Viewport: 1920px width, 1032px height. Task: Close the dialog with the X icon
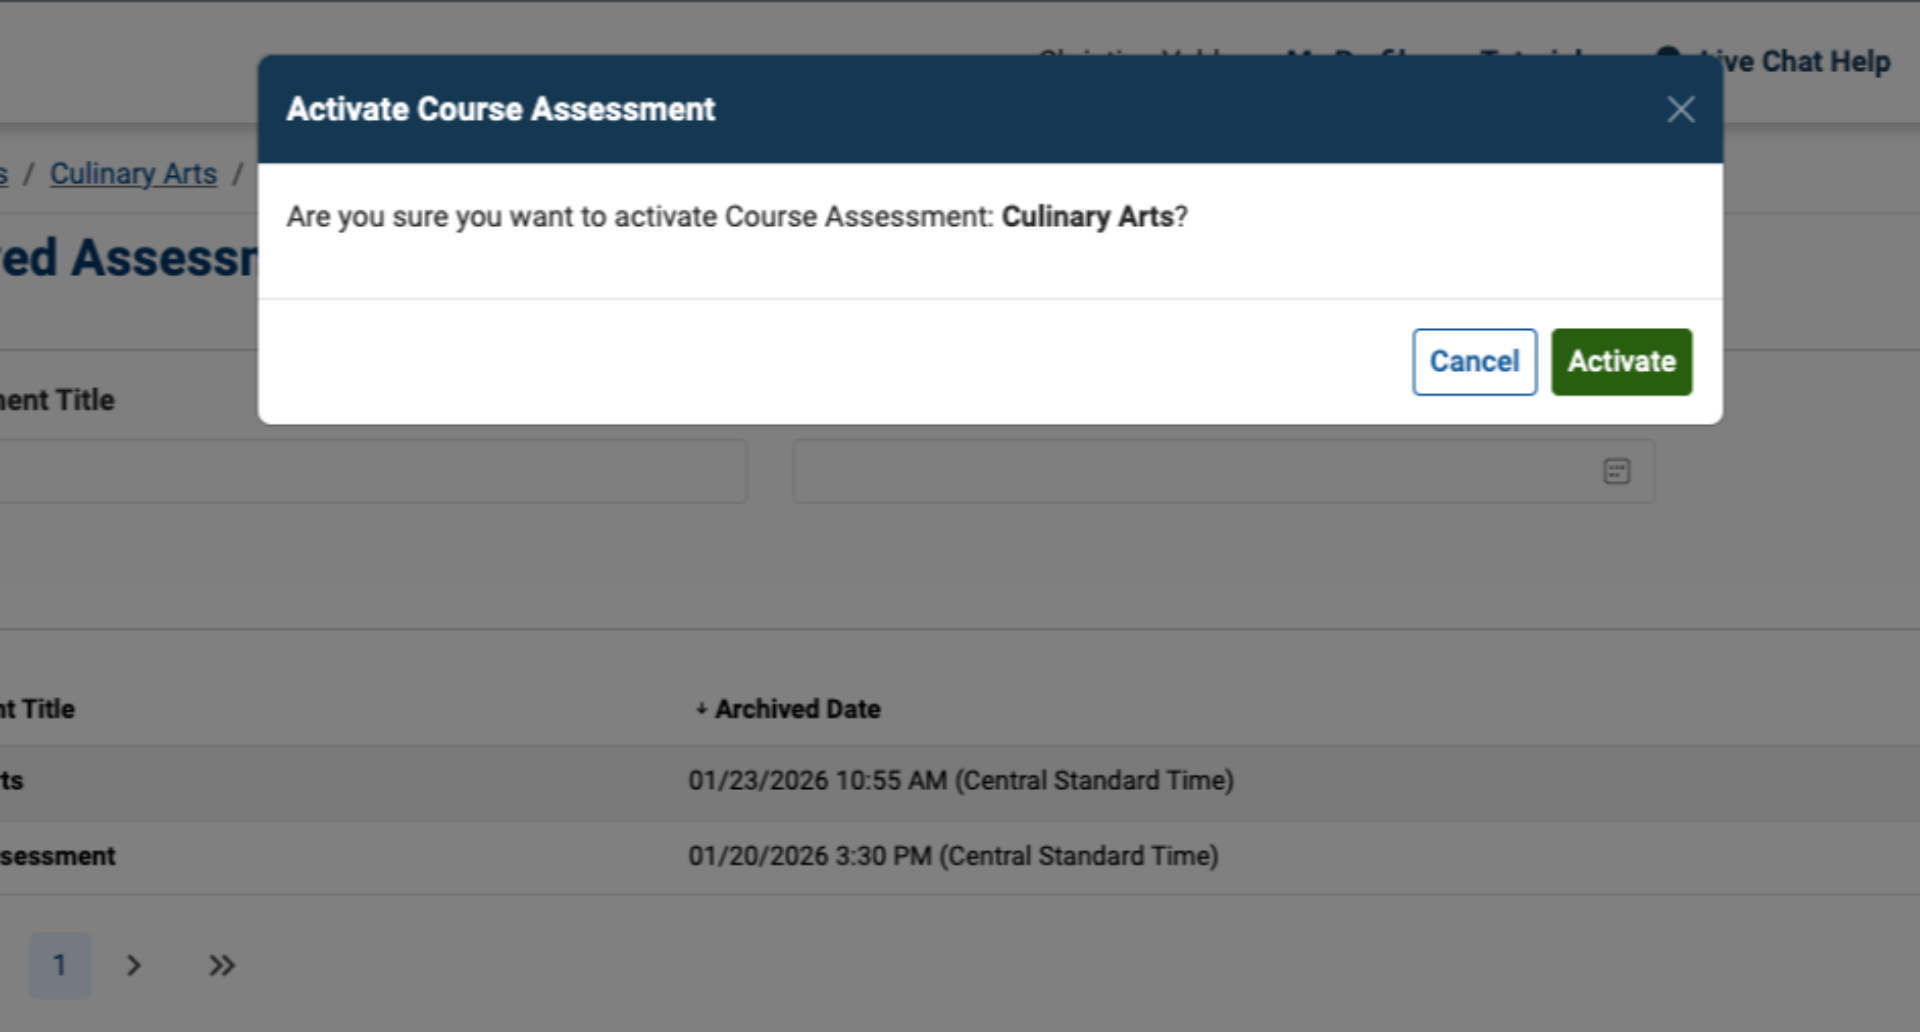1681,110
